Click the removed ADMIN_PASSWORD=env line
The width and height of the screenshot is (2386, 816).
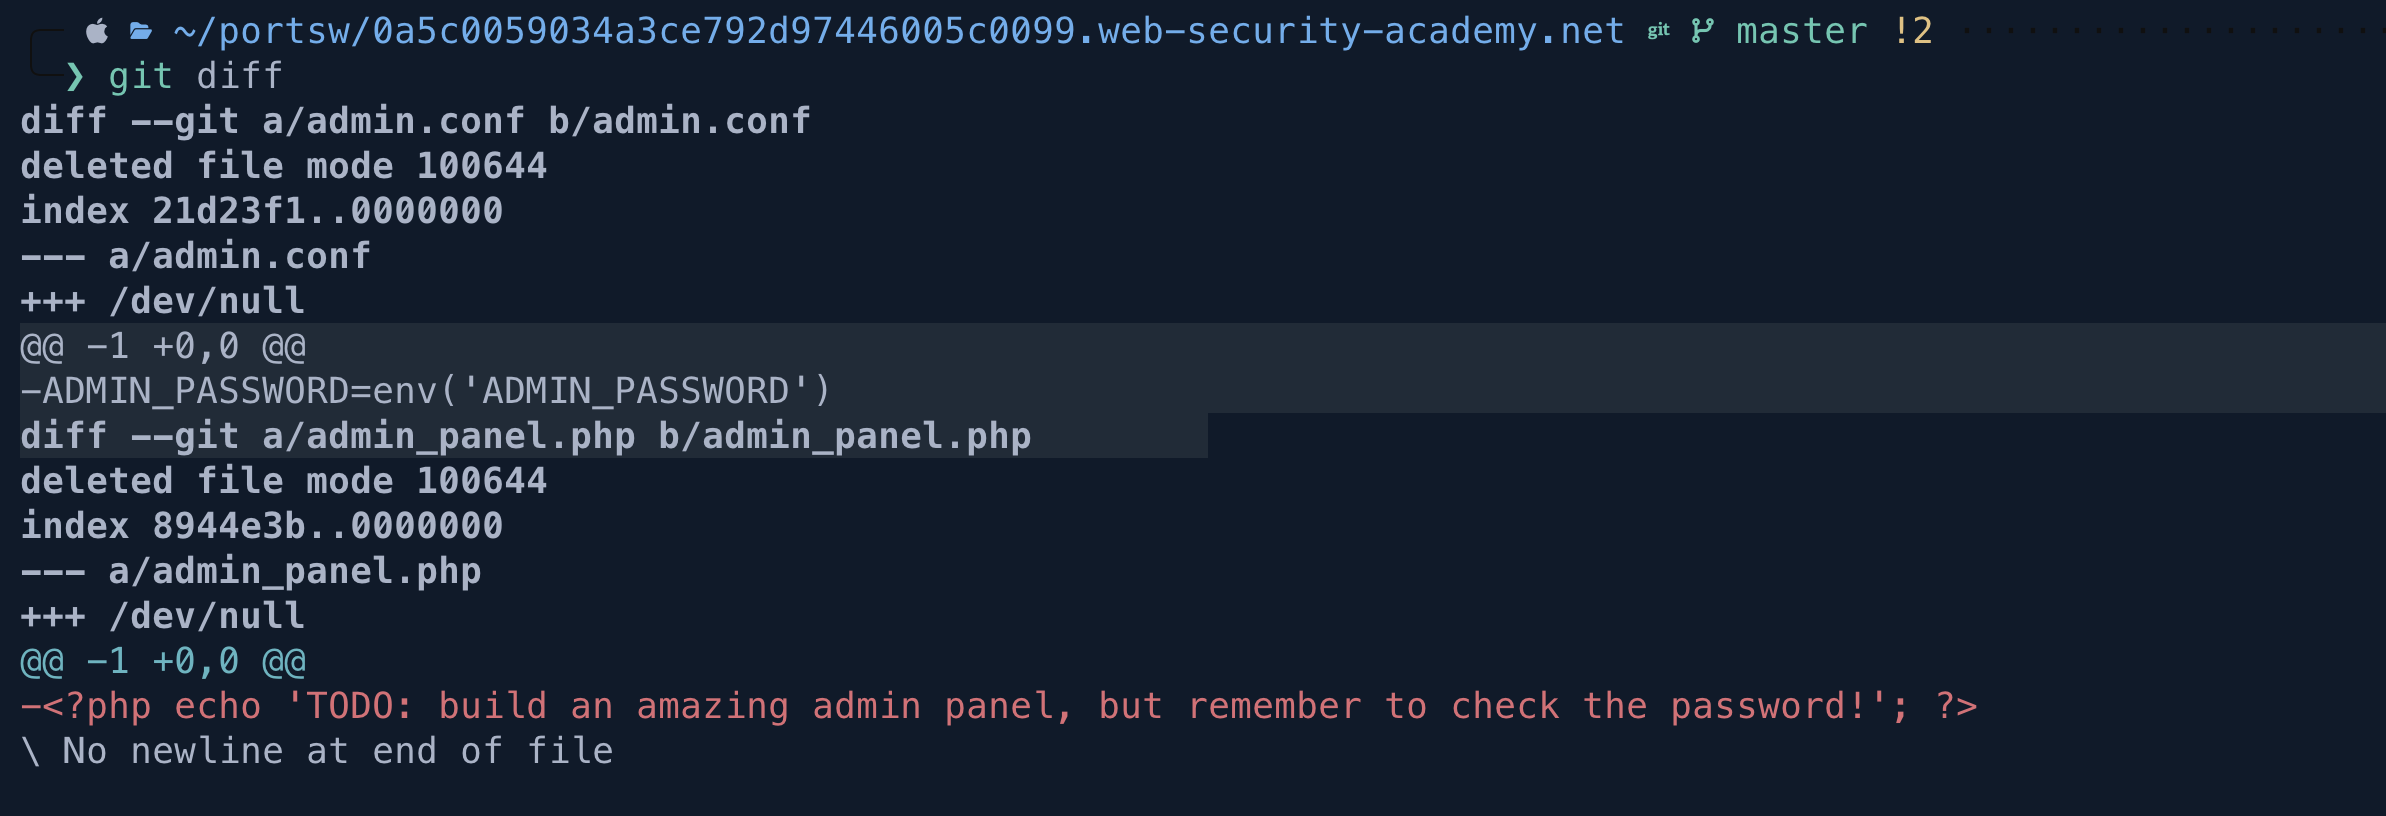(x=426, y=391)
